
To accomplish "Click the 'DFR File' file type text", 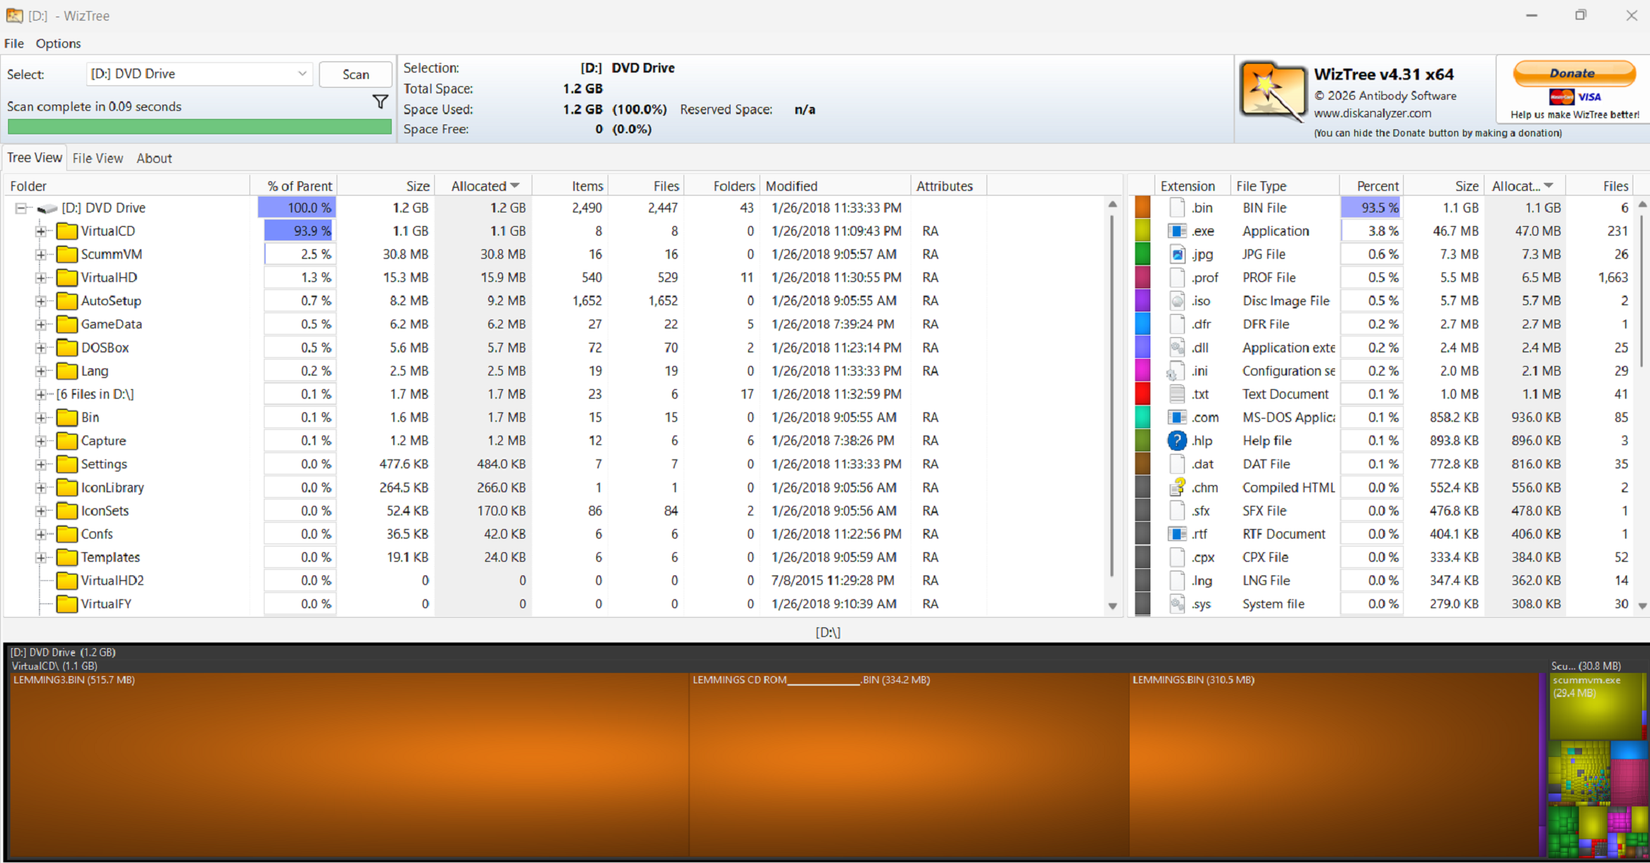I will [1266, 324].
